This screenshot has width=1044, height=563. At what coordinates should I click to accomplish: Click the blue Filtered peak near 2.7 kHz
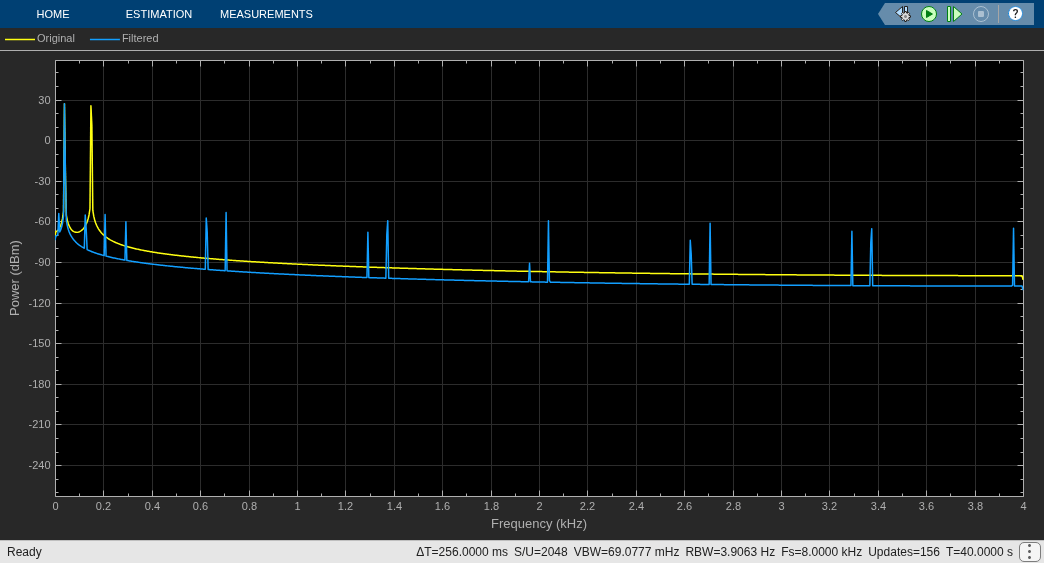pyautogui.click(x=710, y=253)
